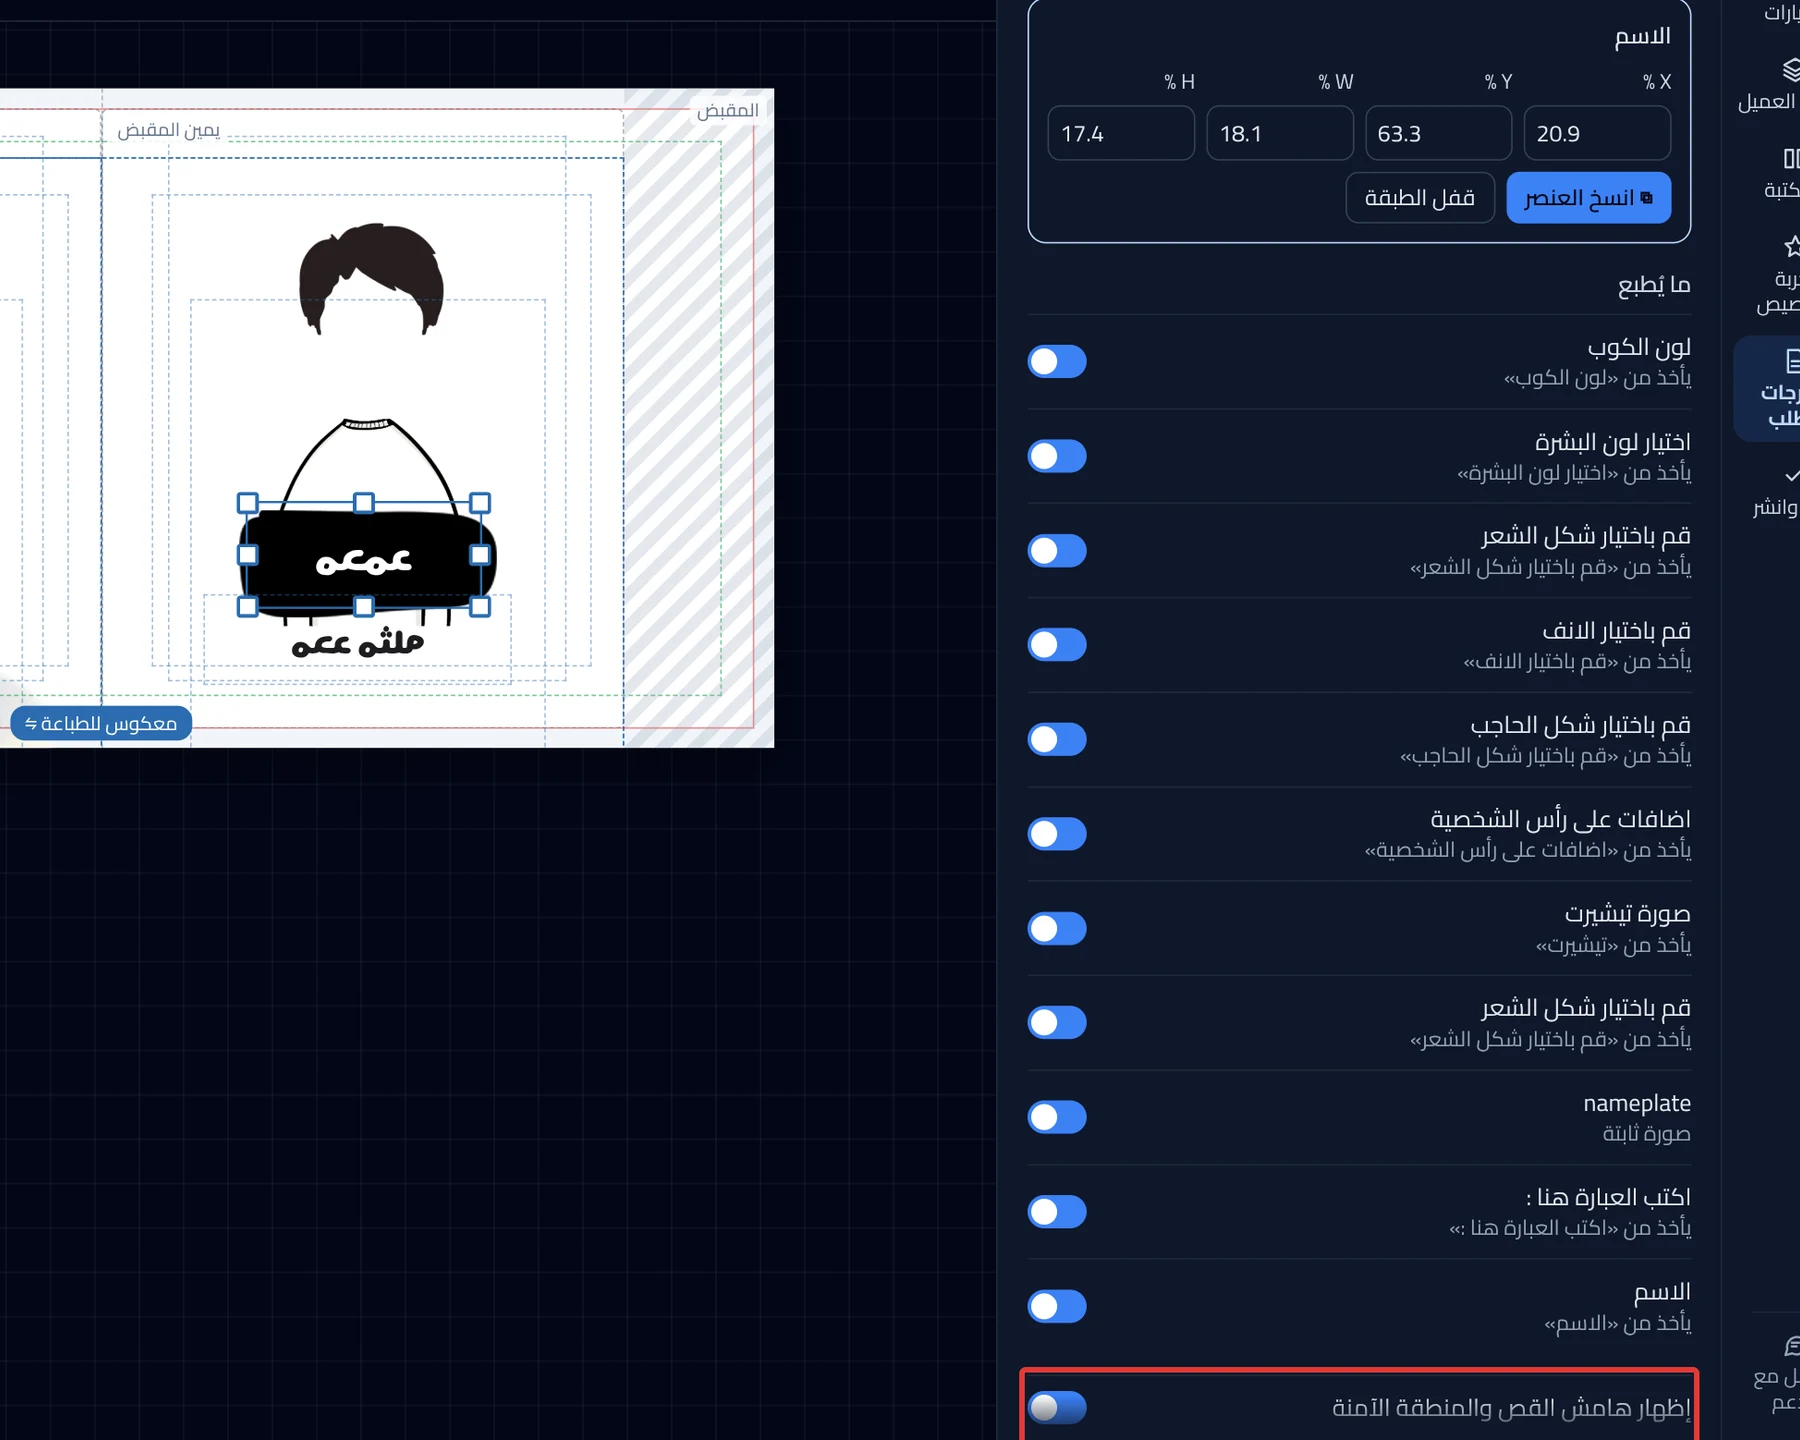
Task: Toggle the اختيار لون البشرة switch
Action: click(1057, 456)
